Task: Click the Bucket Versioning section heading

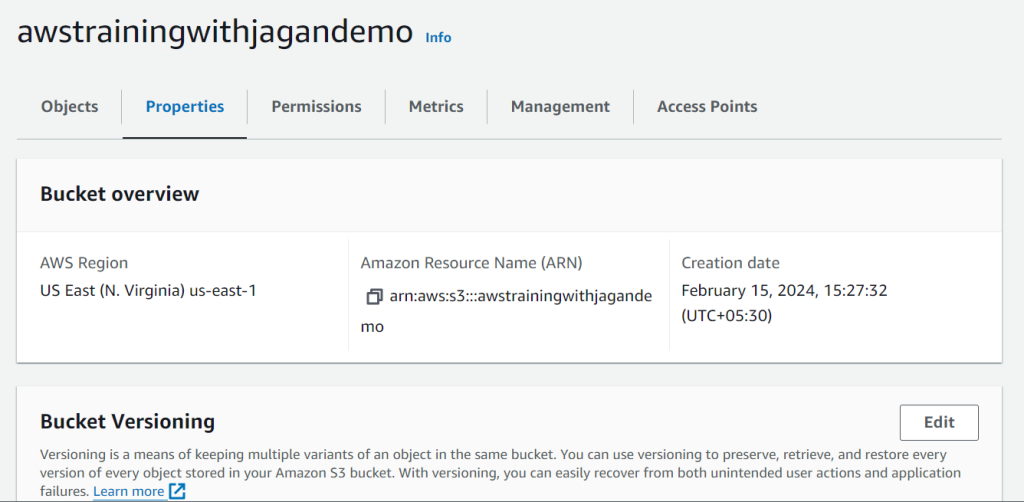Action: 127,422
